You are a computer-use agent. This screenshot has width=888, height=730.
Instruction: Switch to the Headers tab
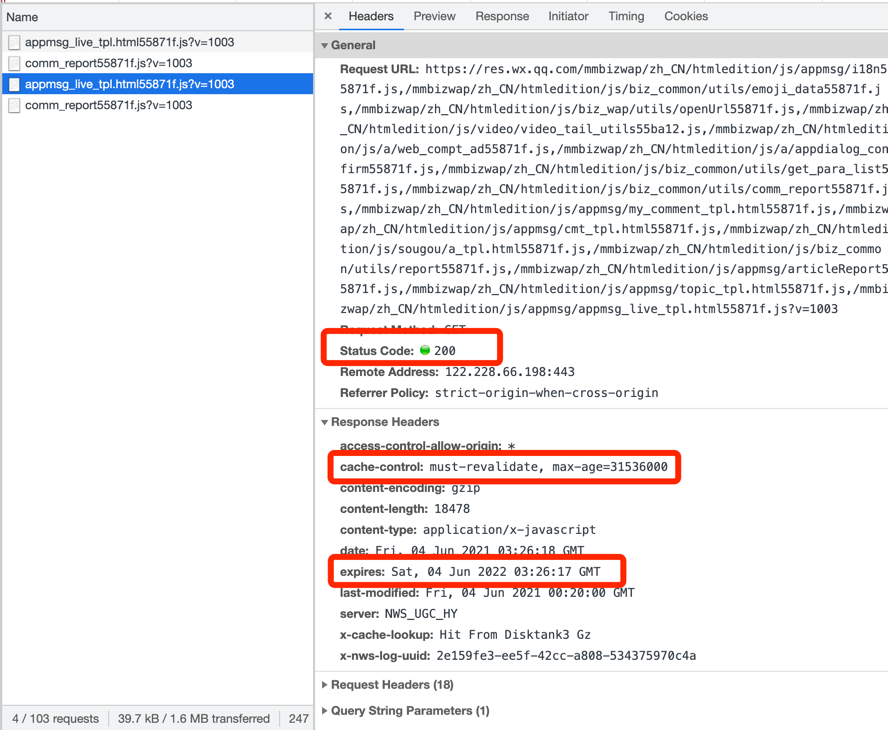click(371, 16)
